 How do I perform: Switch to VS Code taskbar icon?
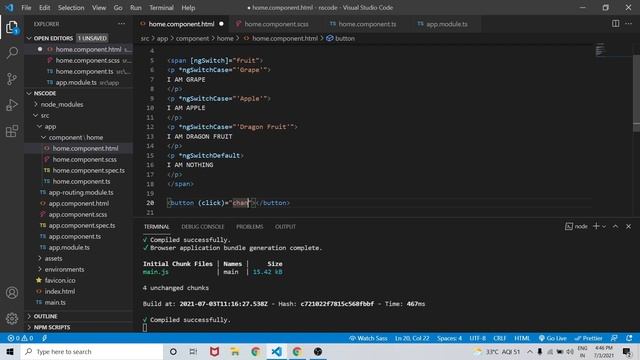coord(276,351)
